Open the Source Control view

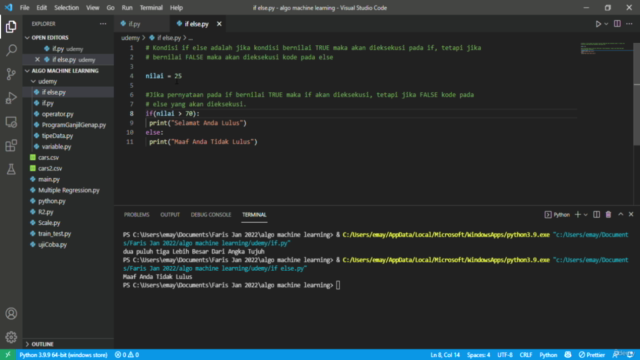coord(11,74)
